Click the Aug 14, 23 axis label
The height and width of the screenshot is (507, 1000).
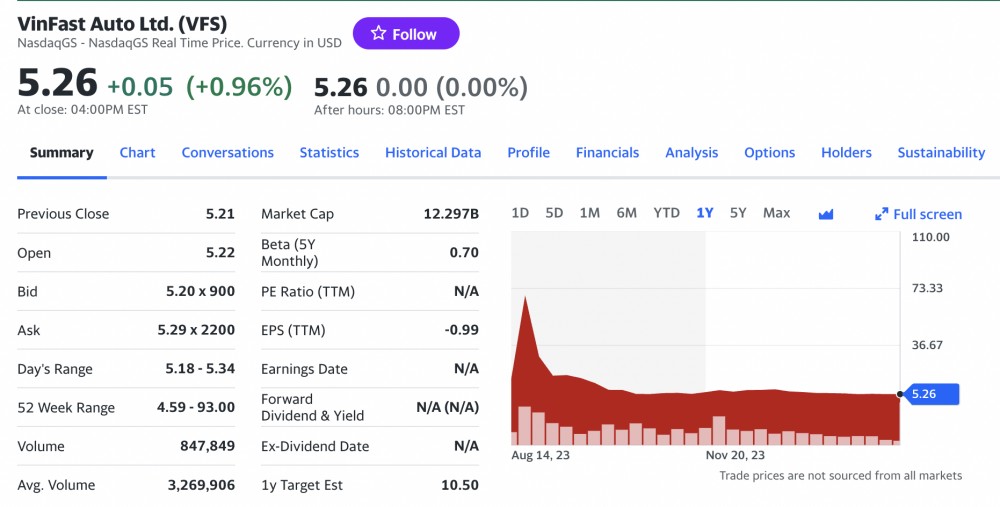click(540, 455)
